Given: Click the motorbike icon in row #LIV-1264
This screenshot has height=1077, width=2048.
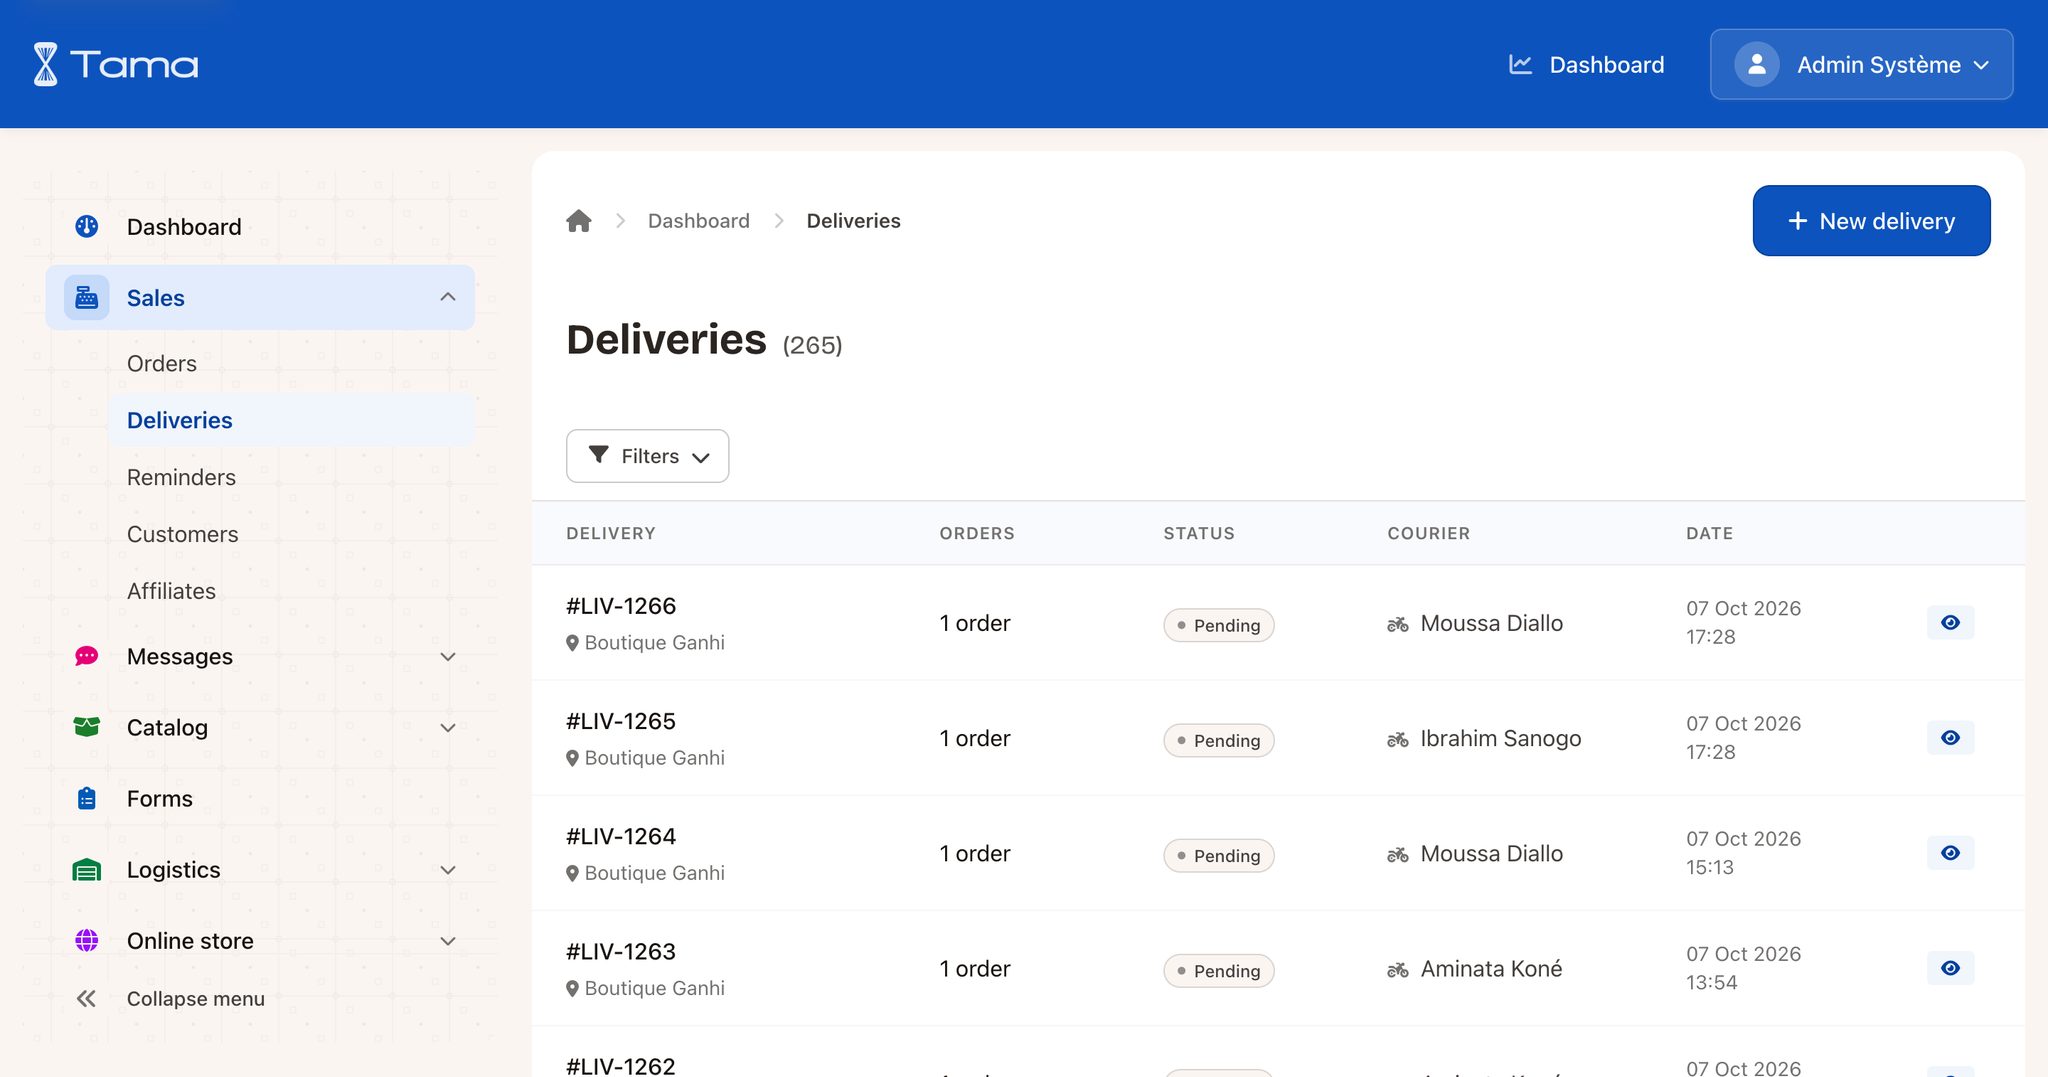Looking at the screenshot, I should [1398, 854].
